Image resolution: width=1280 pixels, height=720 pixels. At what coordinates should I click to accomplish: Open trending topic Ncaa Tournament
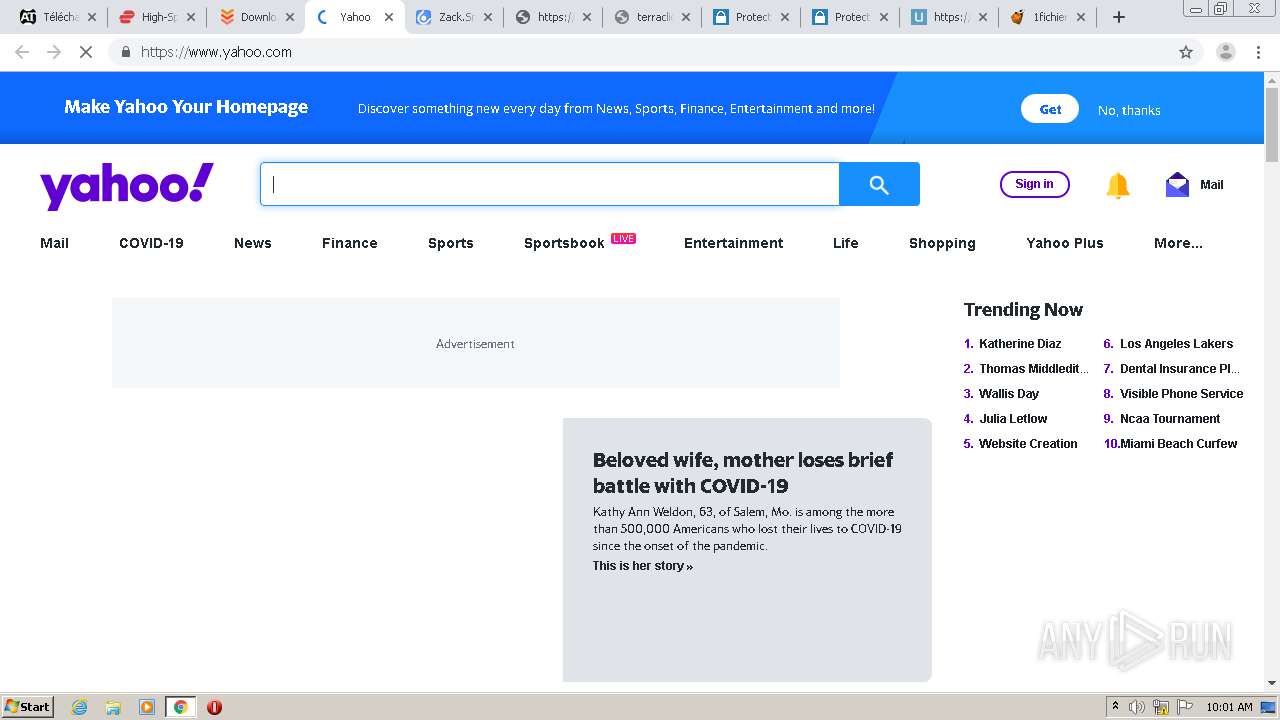pos(1170,419)
